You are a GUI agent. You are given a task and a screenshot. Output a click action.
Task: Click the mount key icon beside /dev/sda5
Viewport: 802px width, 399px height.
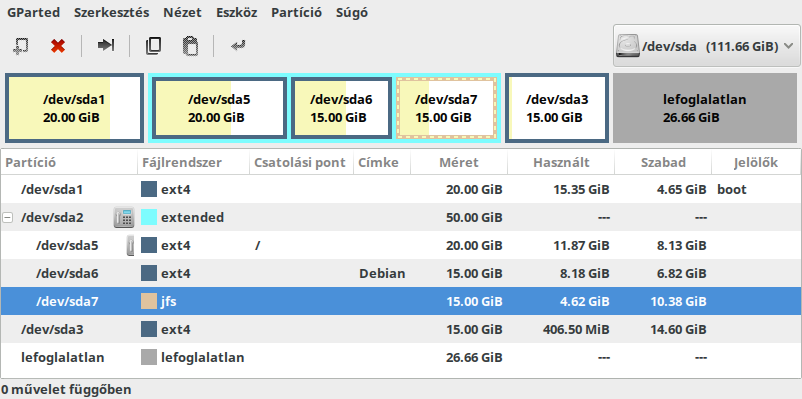pyautogui.click(x=130, y=246)
